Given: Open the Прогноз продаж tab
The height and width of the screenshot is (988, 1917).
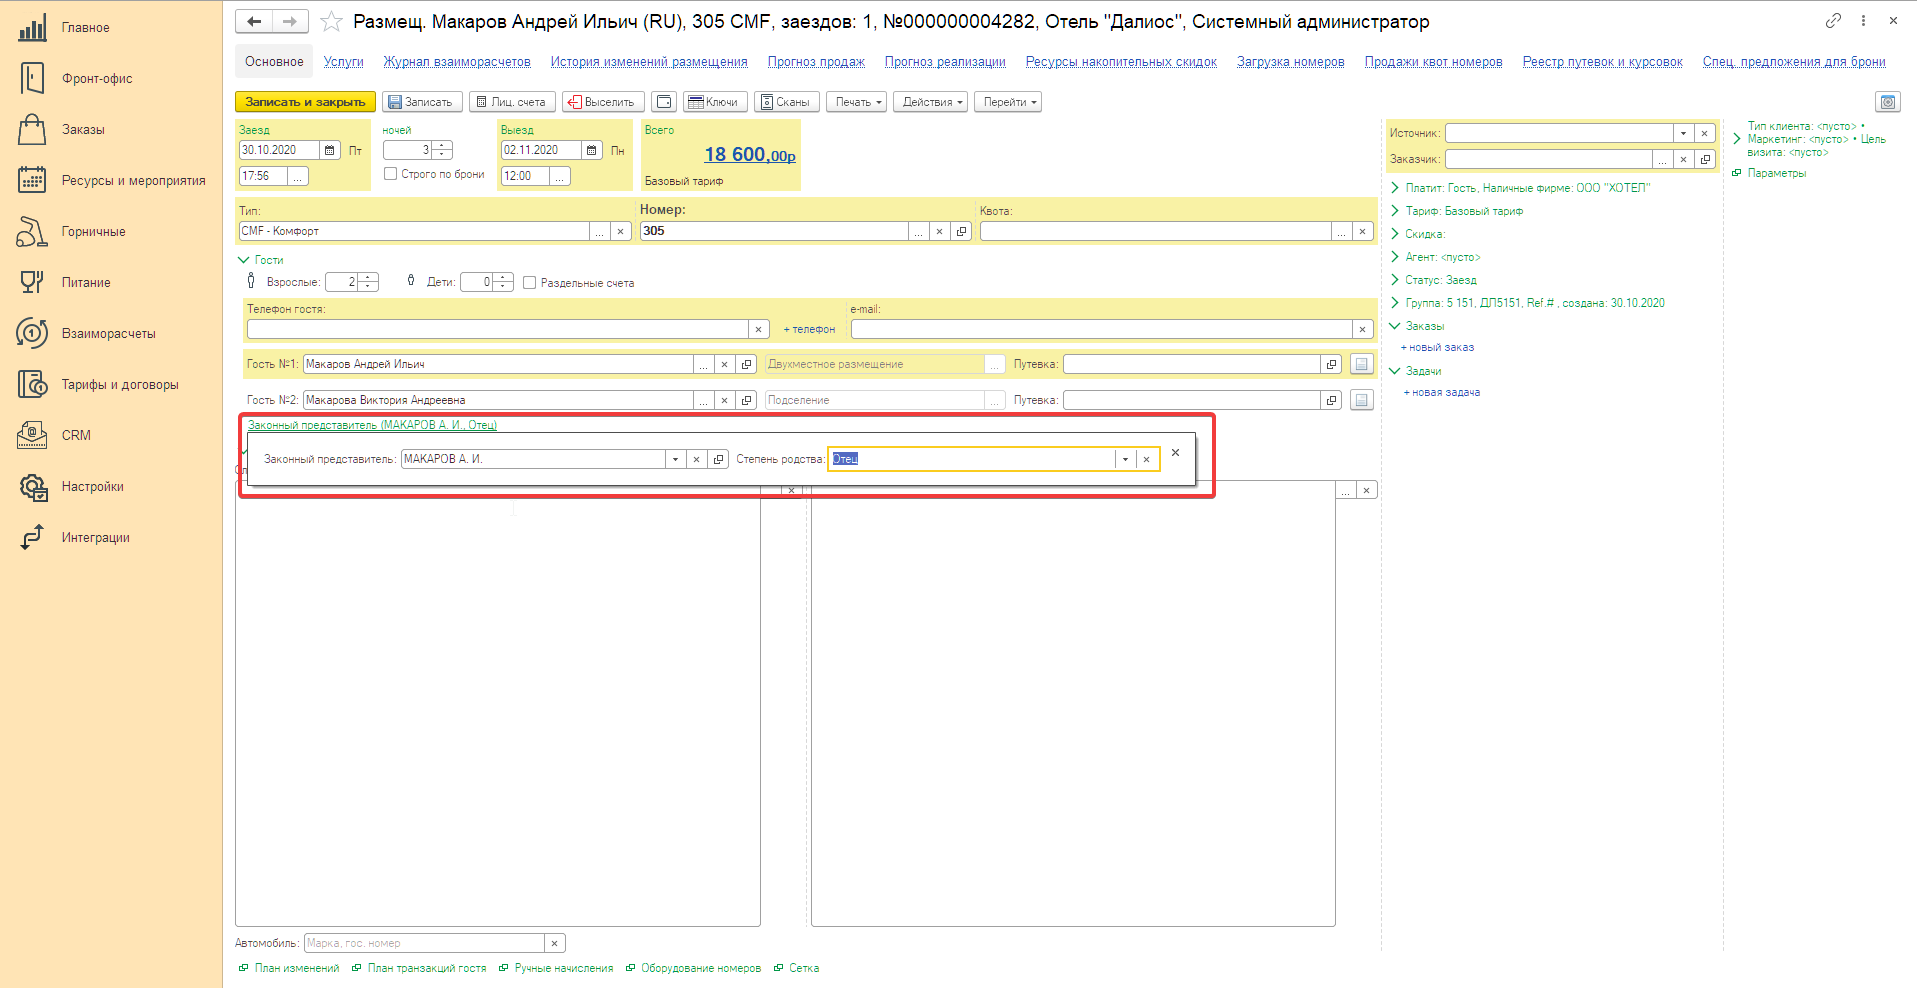Looking at the screenshot, I should 816,62.
